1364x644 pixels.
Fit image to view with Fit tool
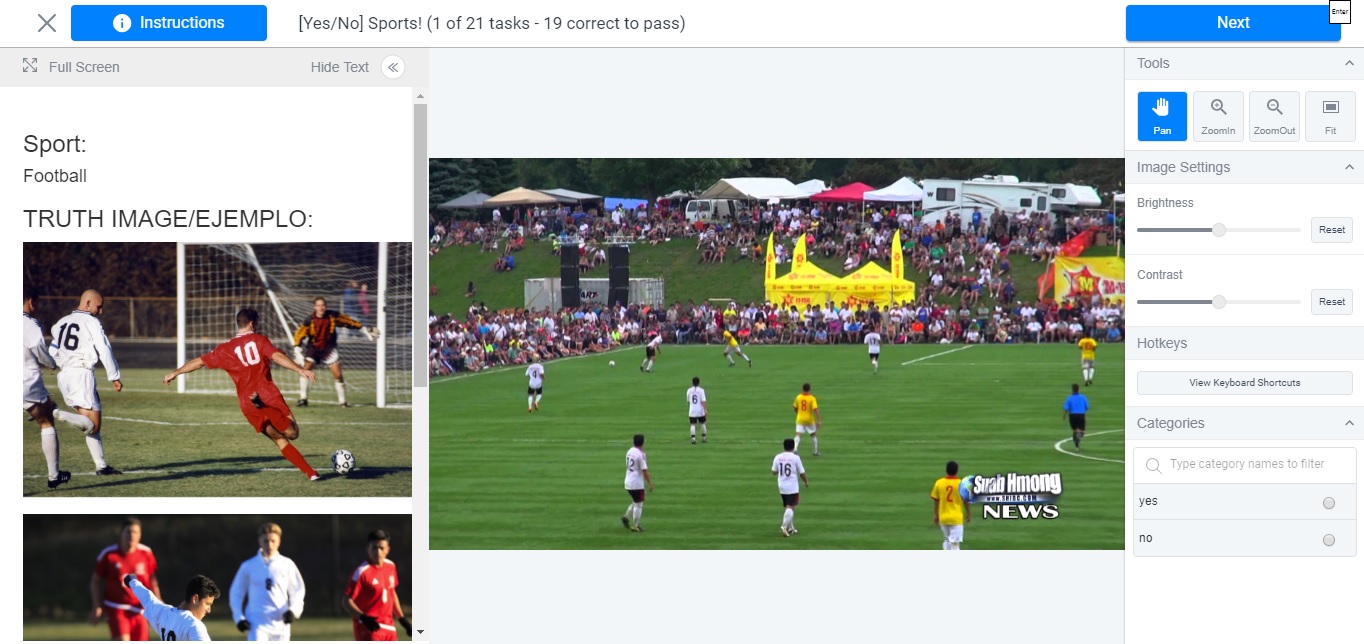[1330, 116]
